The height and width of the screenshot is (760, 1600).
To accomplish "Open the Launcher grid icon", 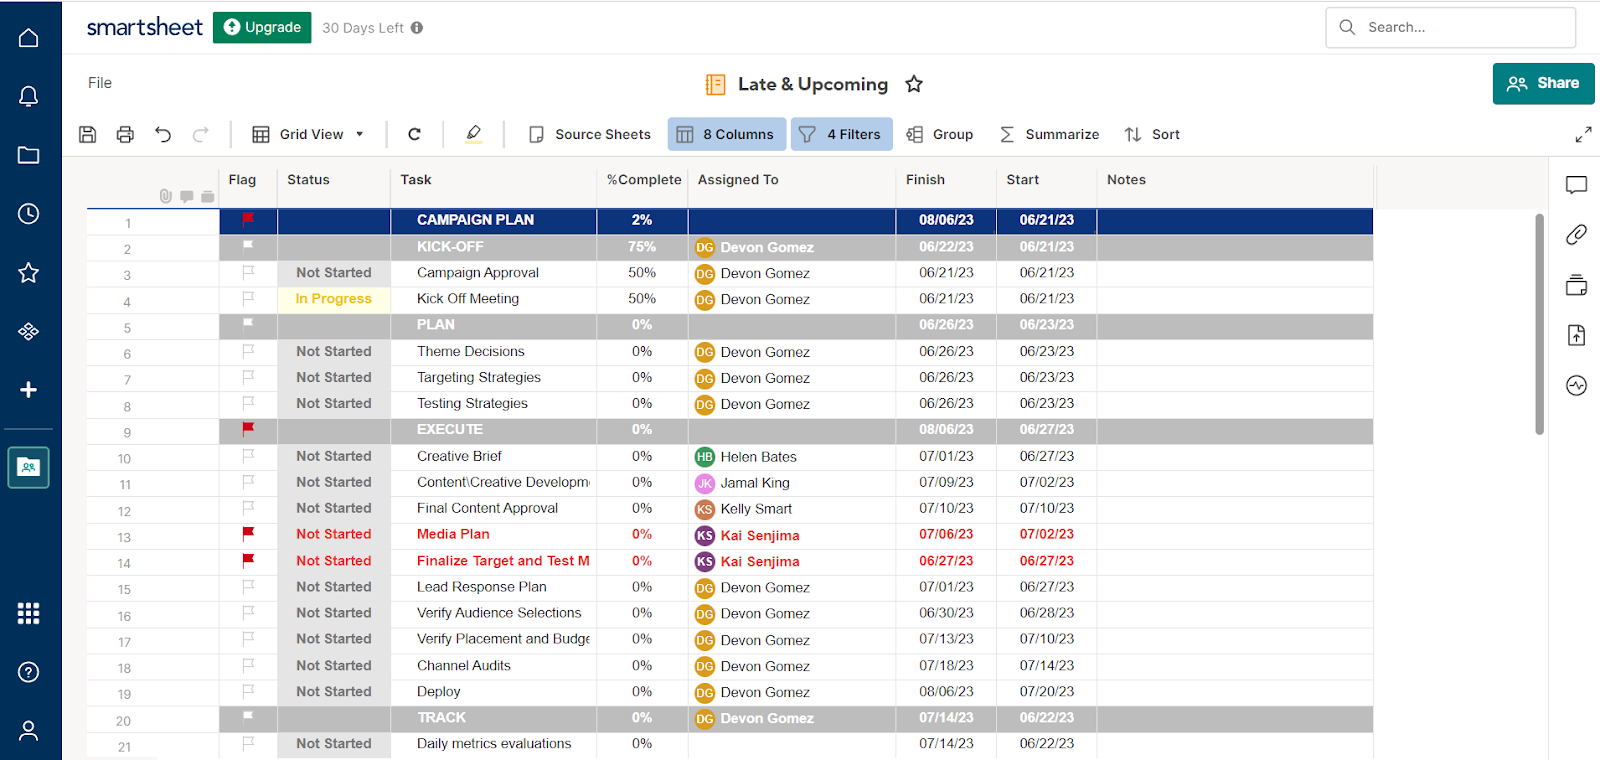I will coord(29,613).
